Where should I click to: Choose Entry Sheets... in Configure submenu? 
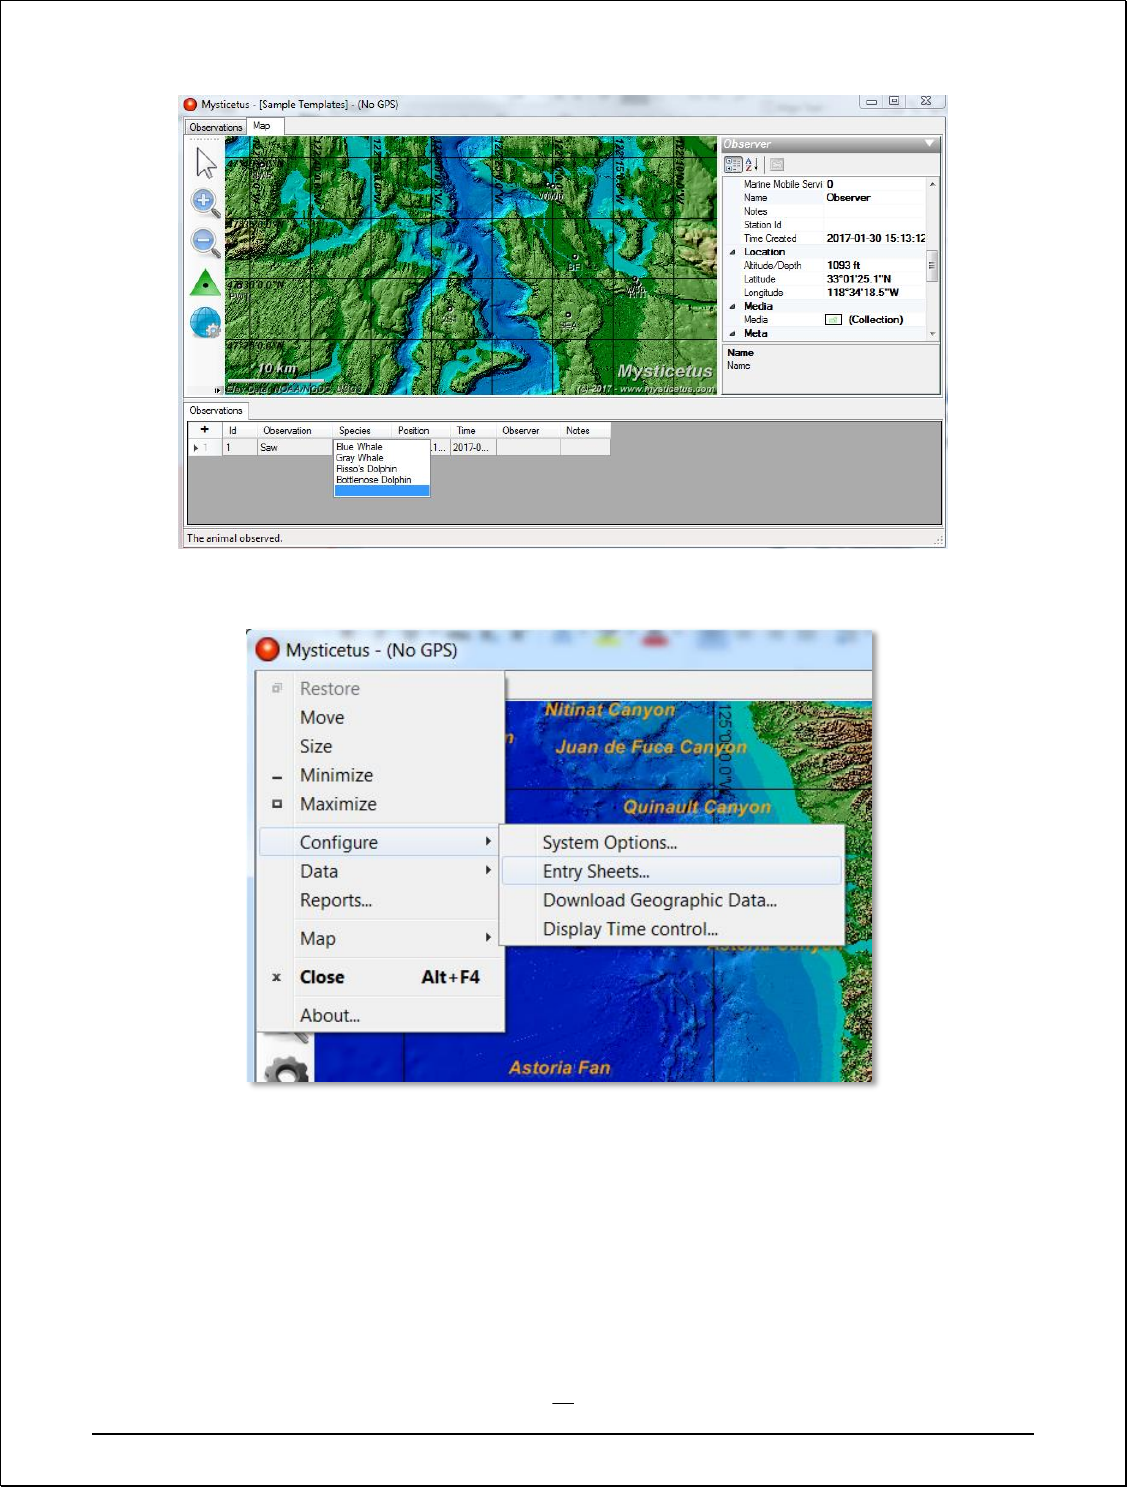click(x=672, y=871)
